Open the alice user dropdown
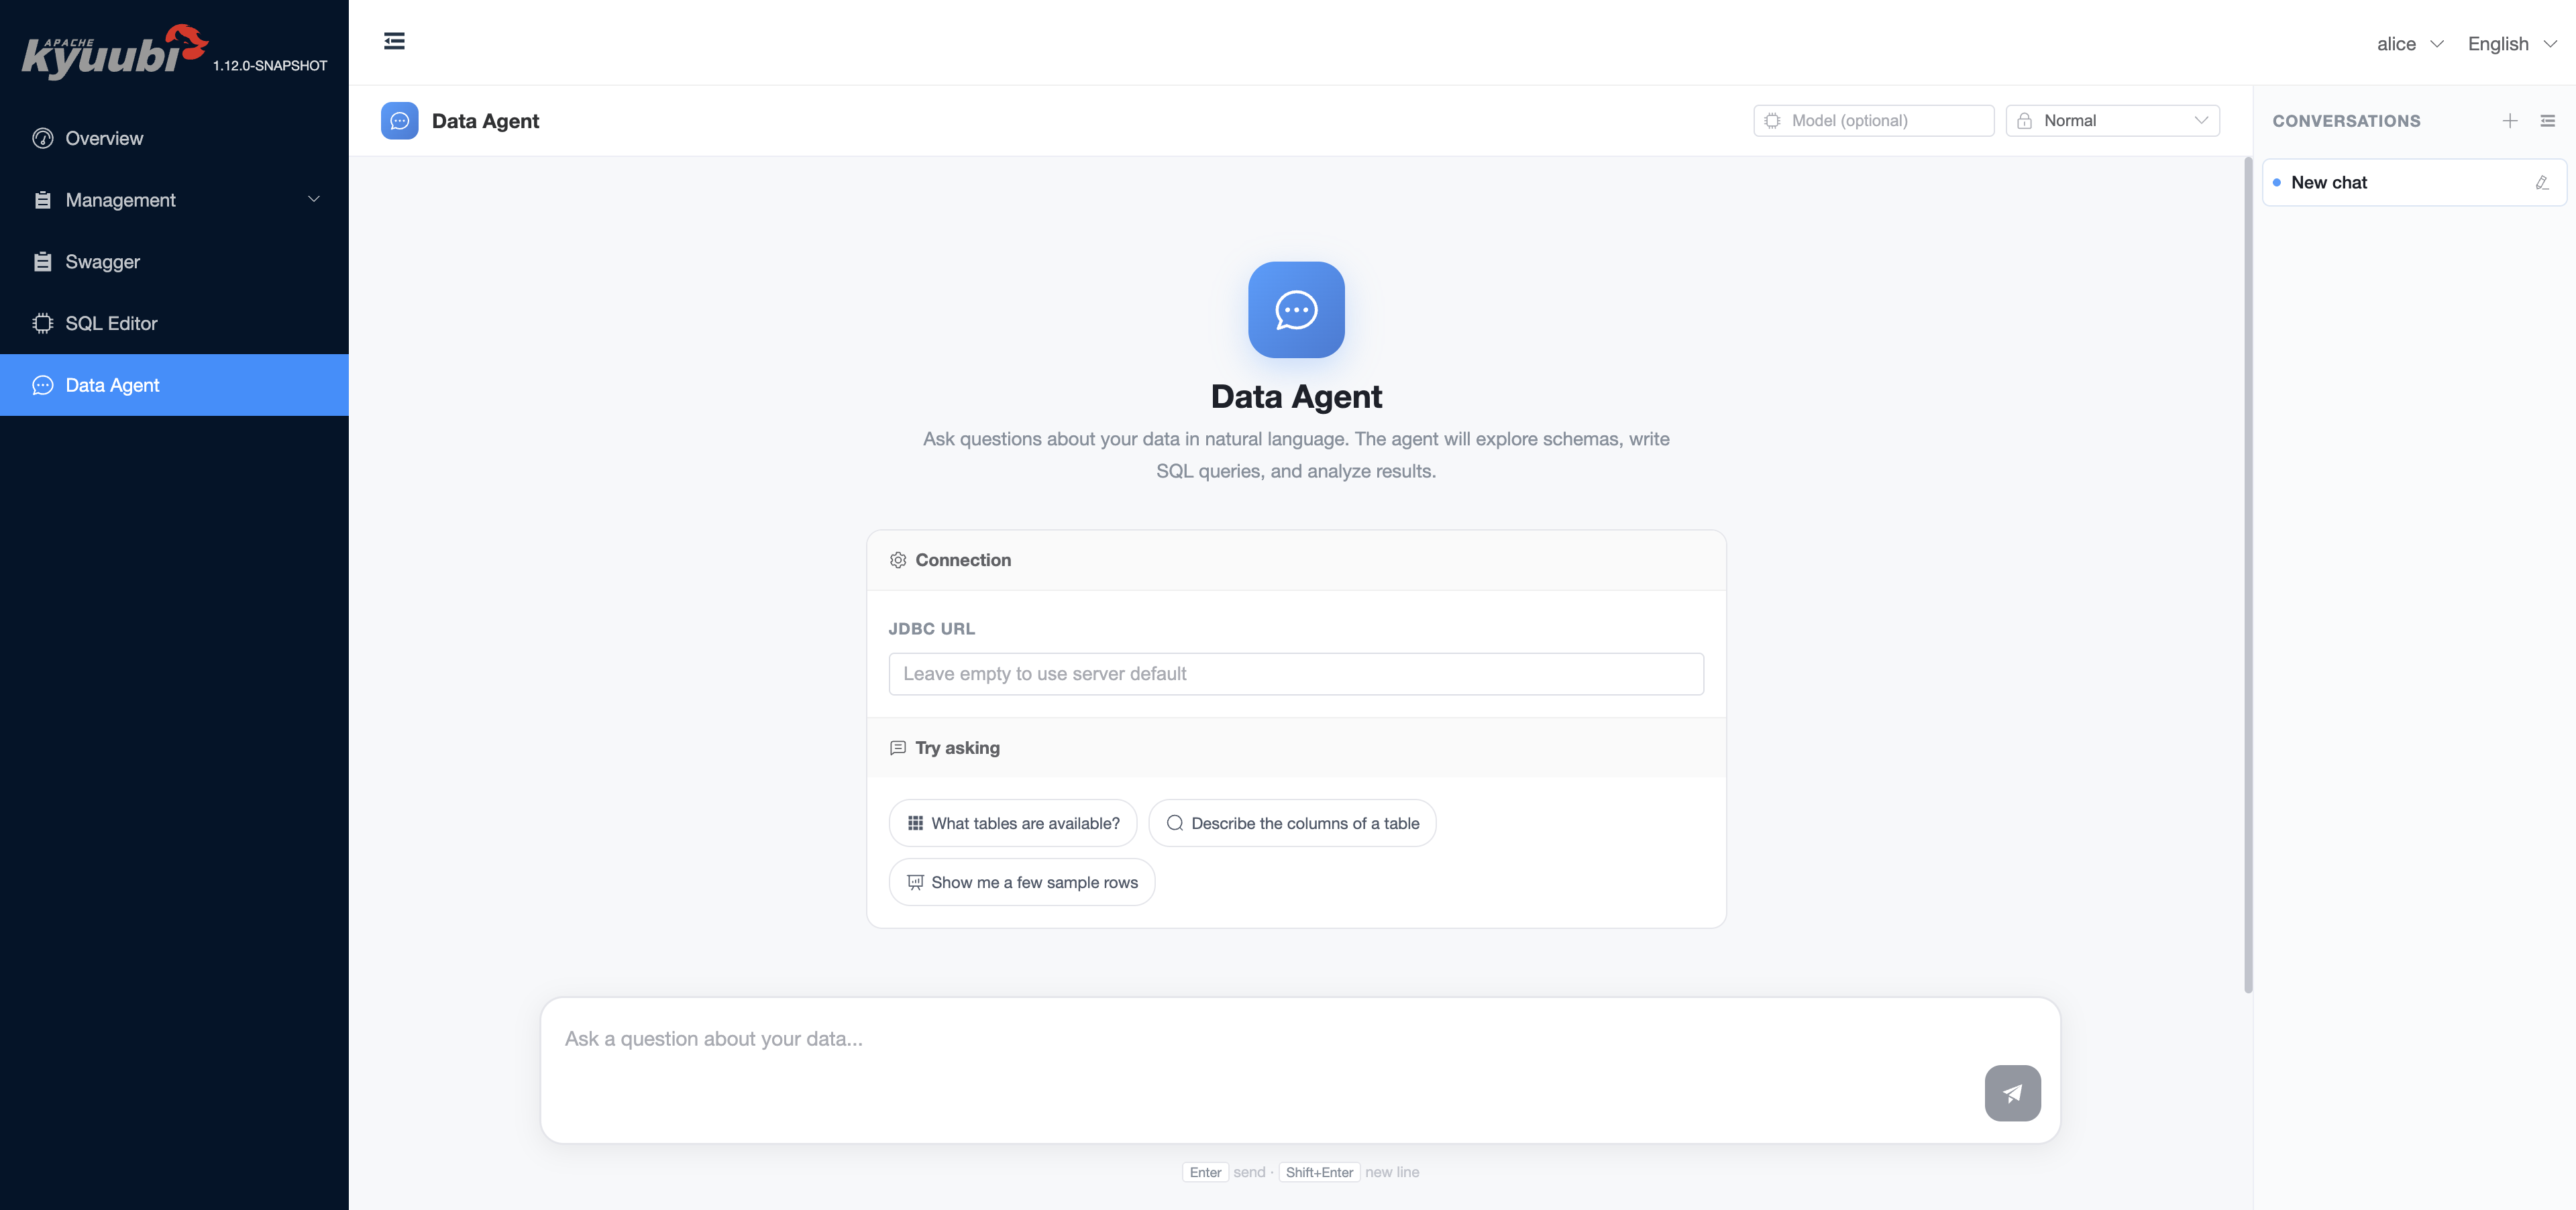The height and width of the screenshot is (1210, 2576). [x=2409, y=44]
